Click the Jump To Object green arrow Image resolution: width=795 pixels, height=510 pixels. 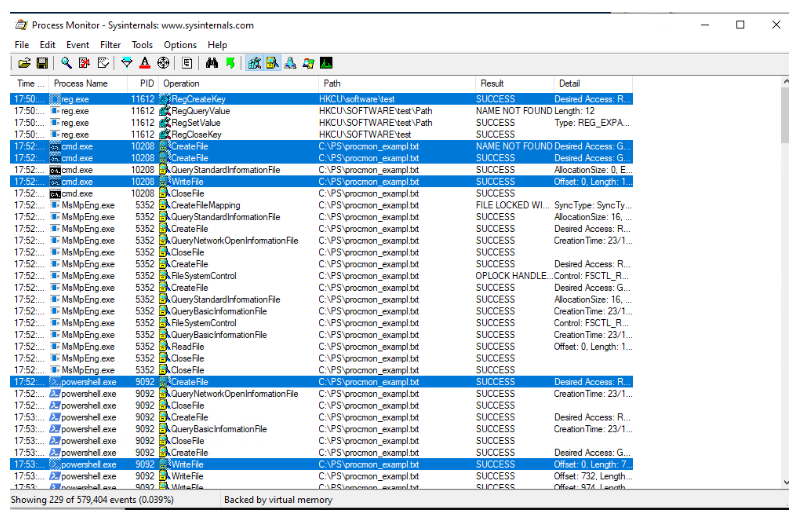click(x=230, y=63)
